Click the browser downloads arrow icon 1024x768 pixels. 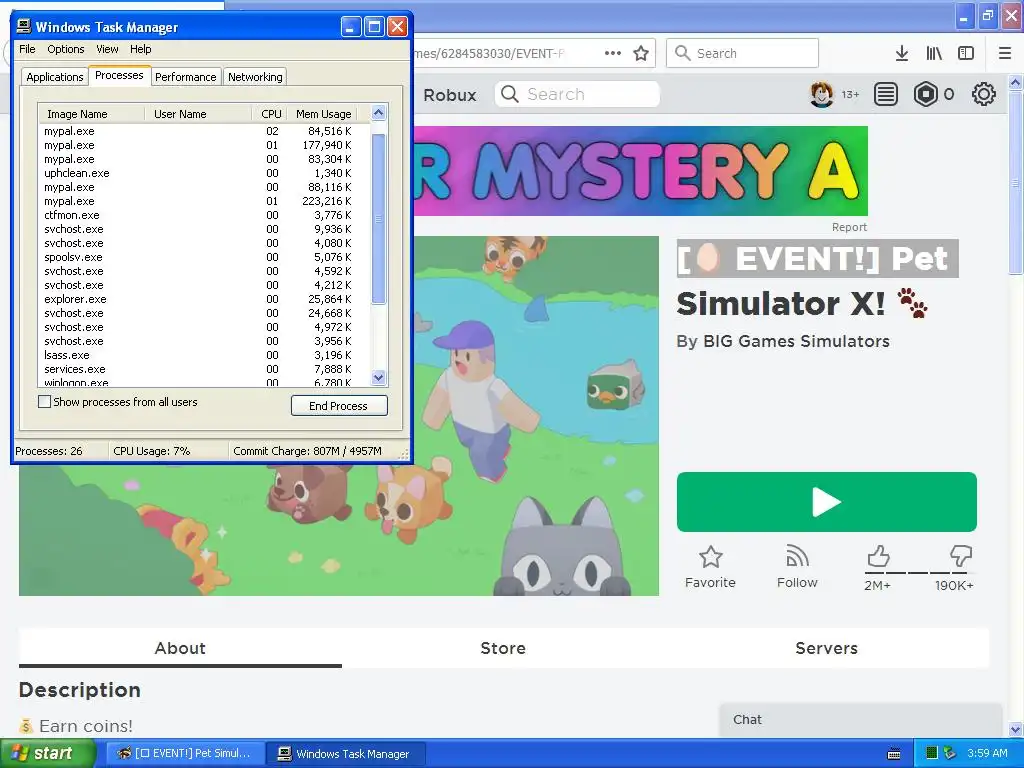click(x=901, y=54)
